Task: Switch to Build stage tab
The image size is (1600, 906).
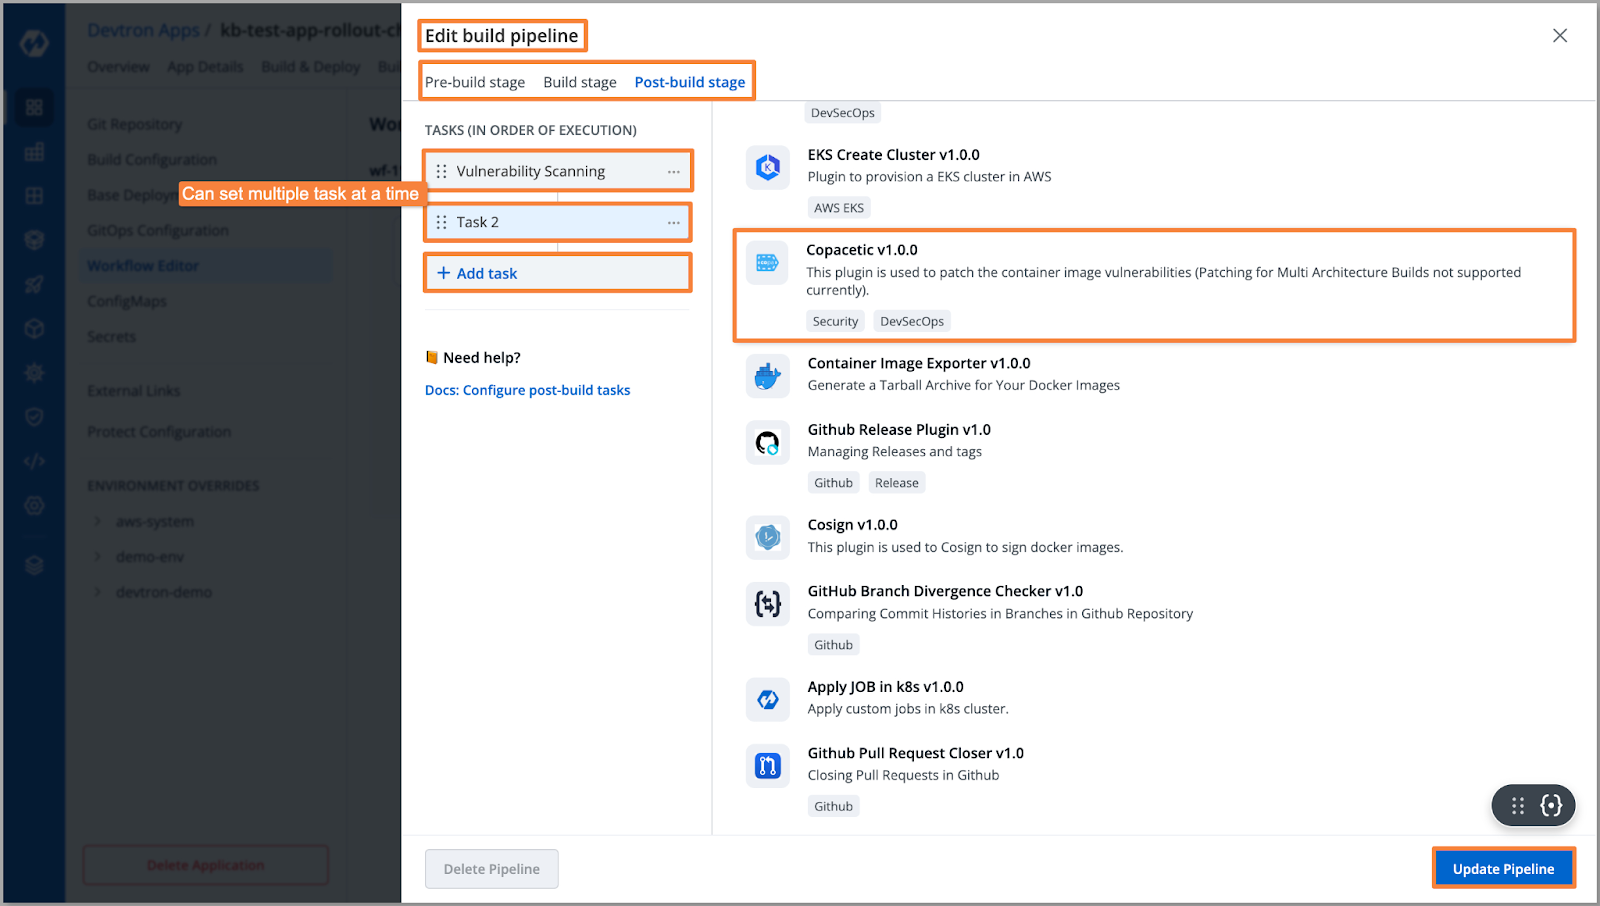Action: (580, 82)
